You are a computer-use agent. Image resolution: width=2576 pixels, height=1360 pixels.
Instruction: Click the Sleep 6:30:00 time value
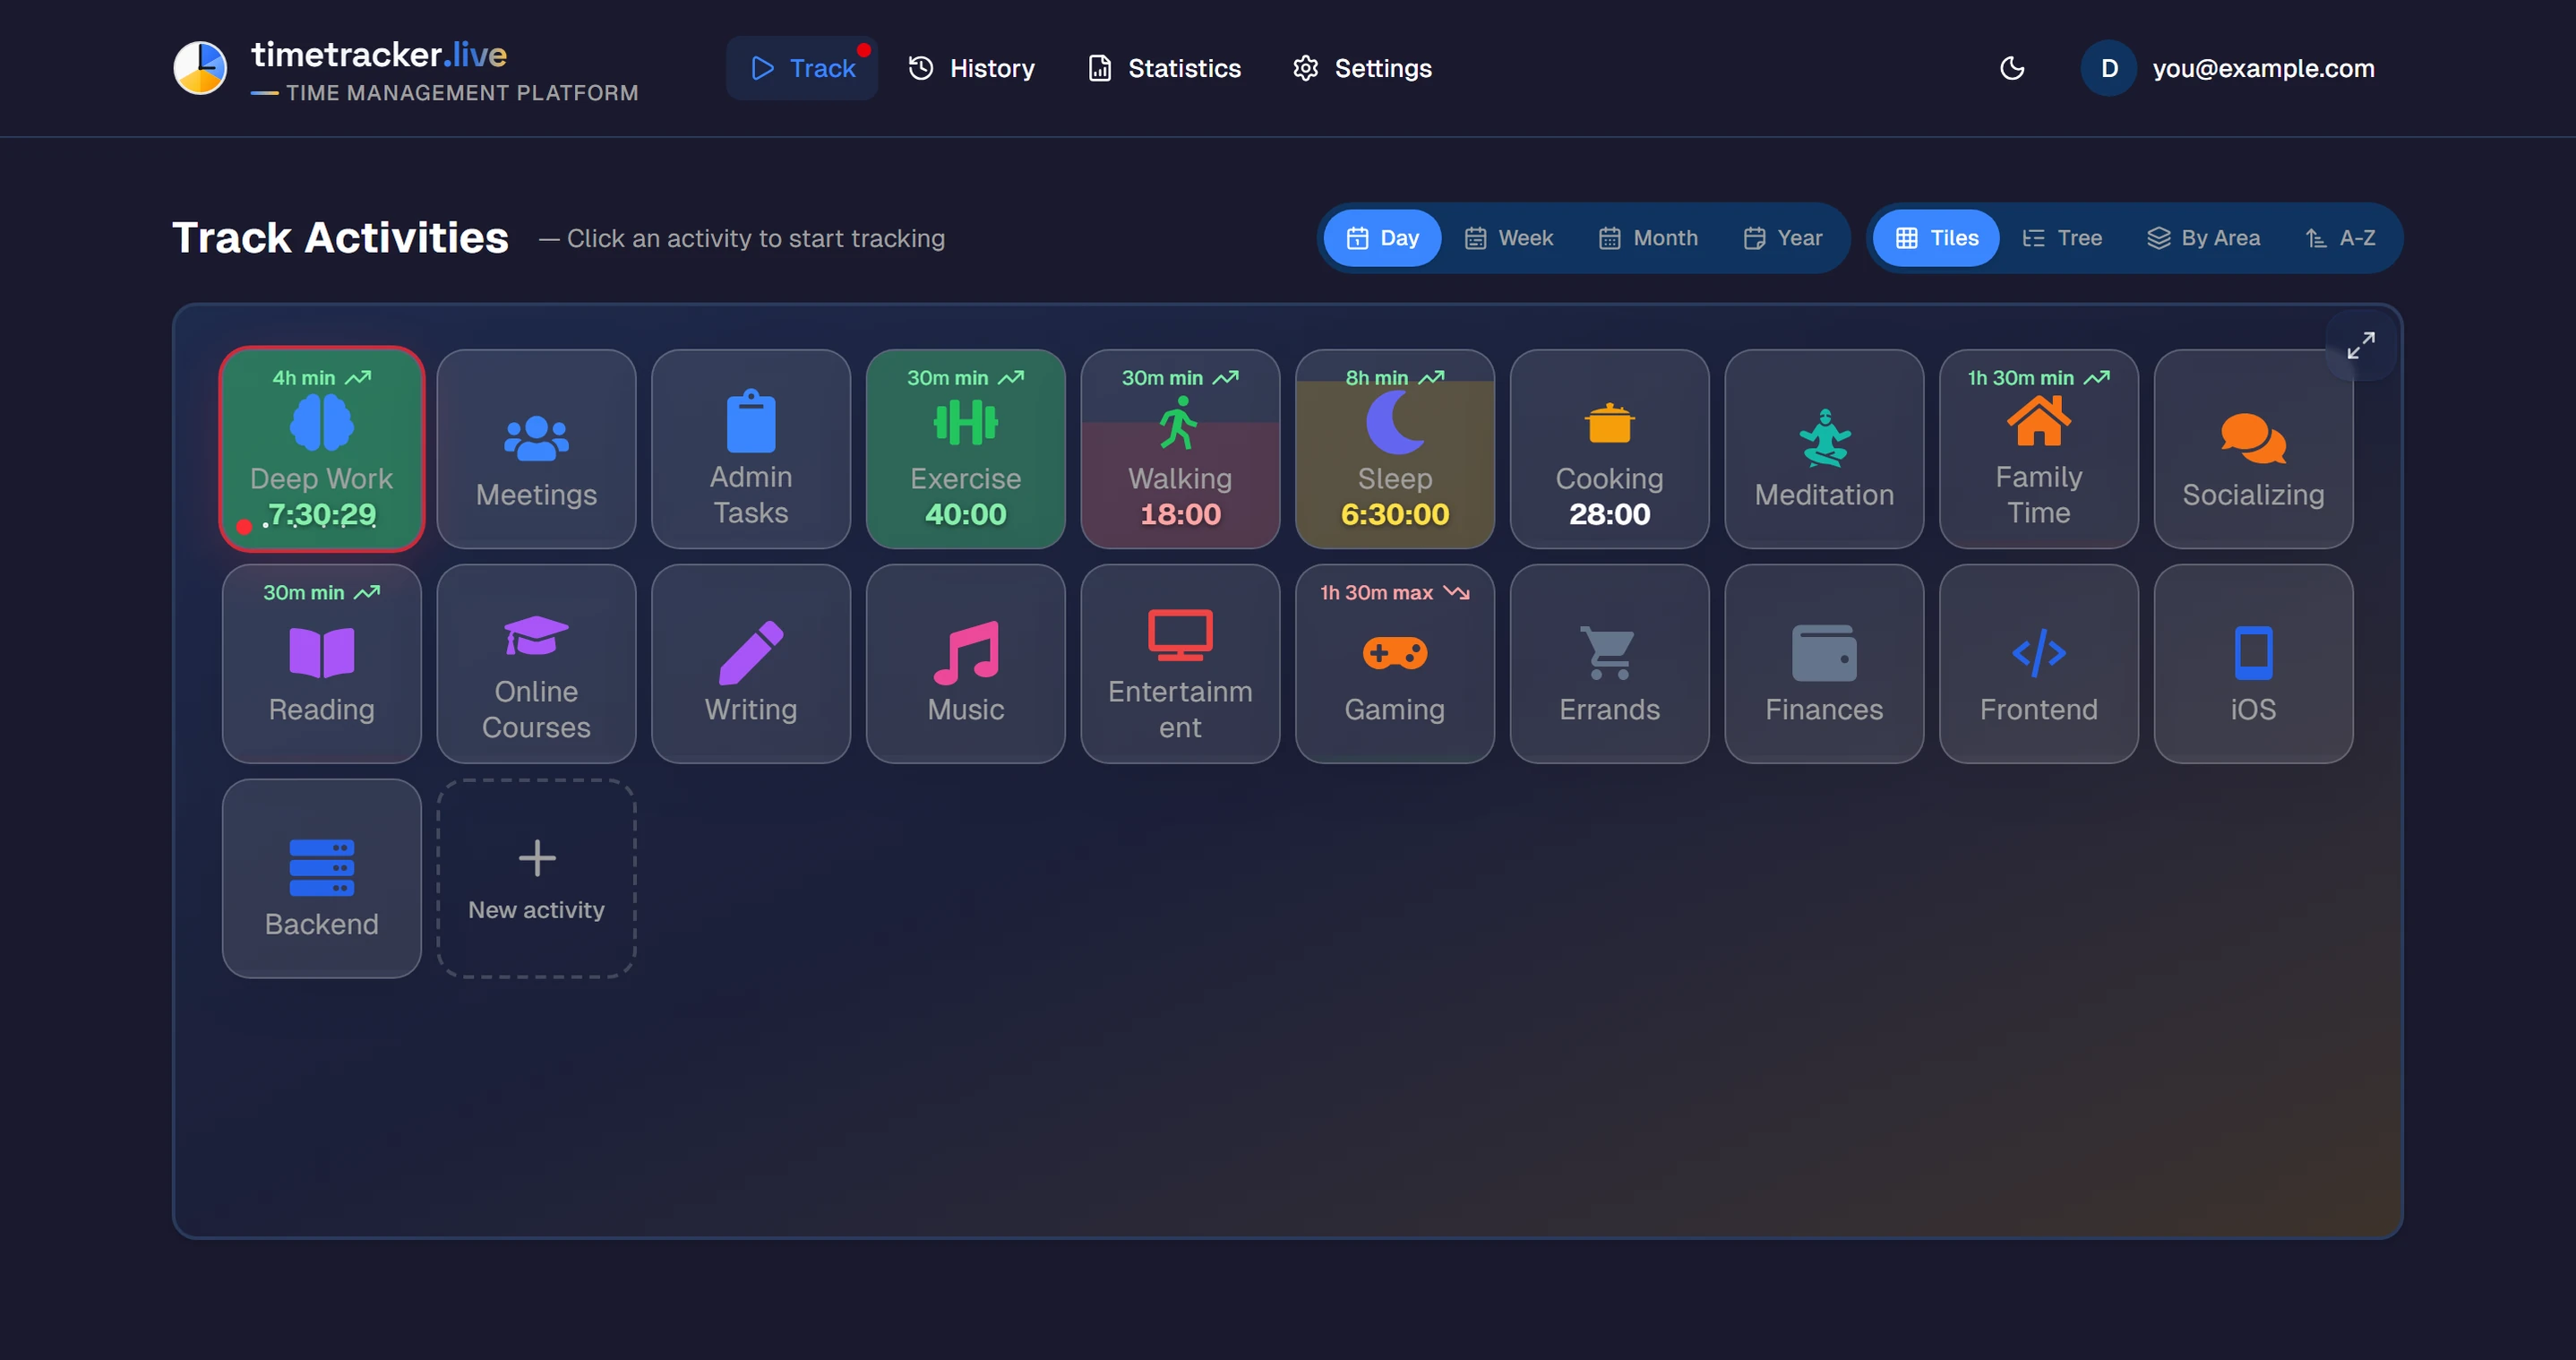(1395, 514)
